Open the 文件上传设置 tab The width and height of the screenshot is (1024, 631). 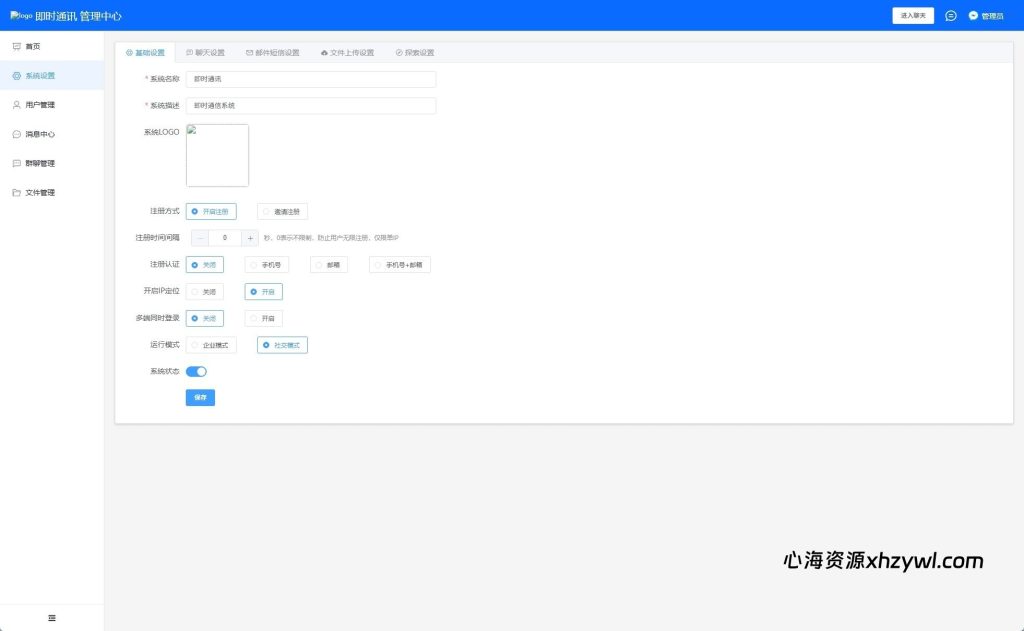click(x=347, y=53)
